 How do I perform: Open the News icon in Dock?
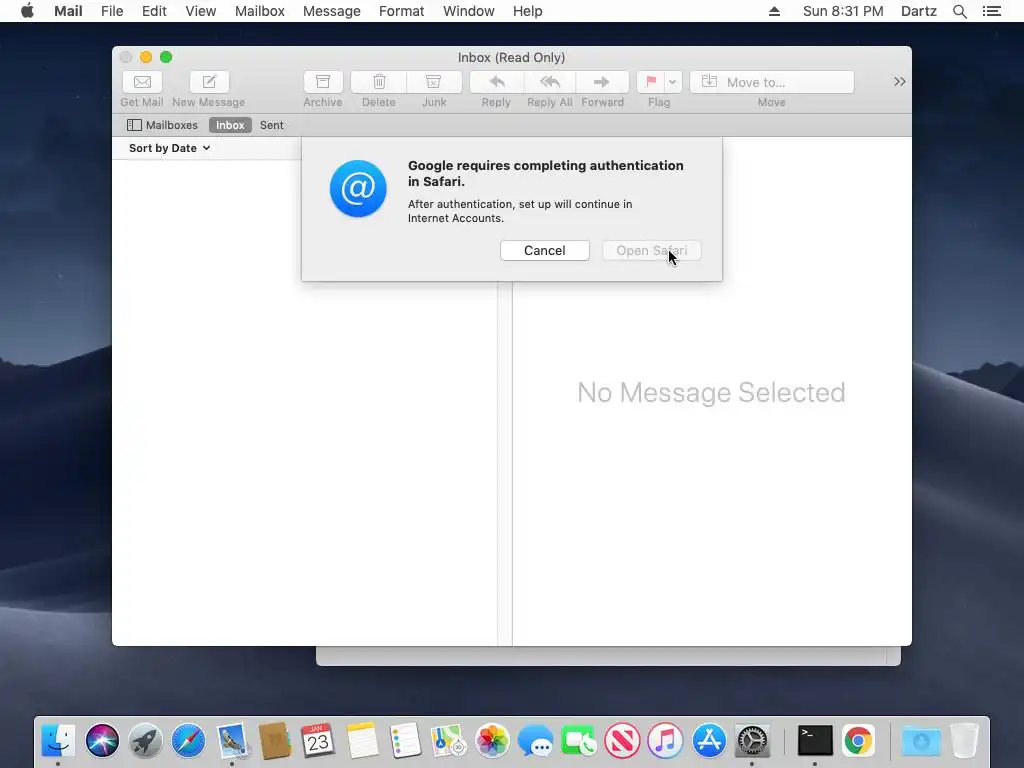coord(622,741)
